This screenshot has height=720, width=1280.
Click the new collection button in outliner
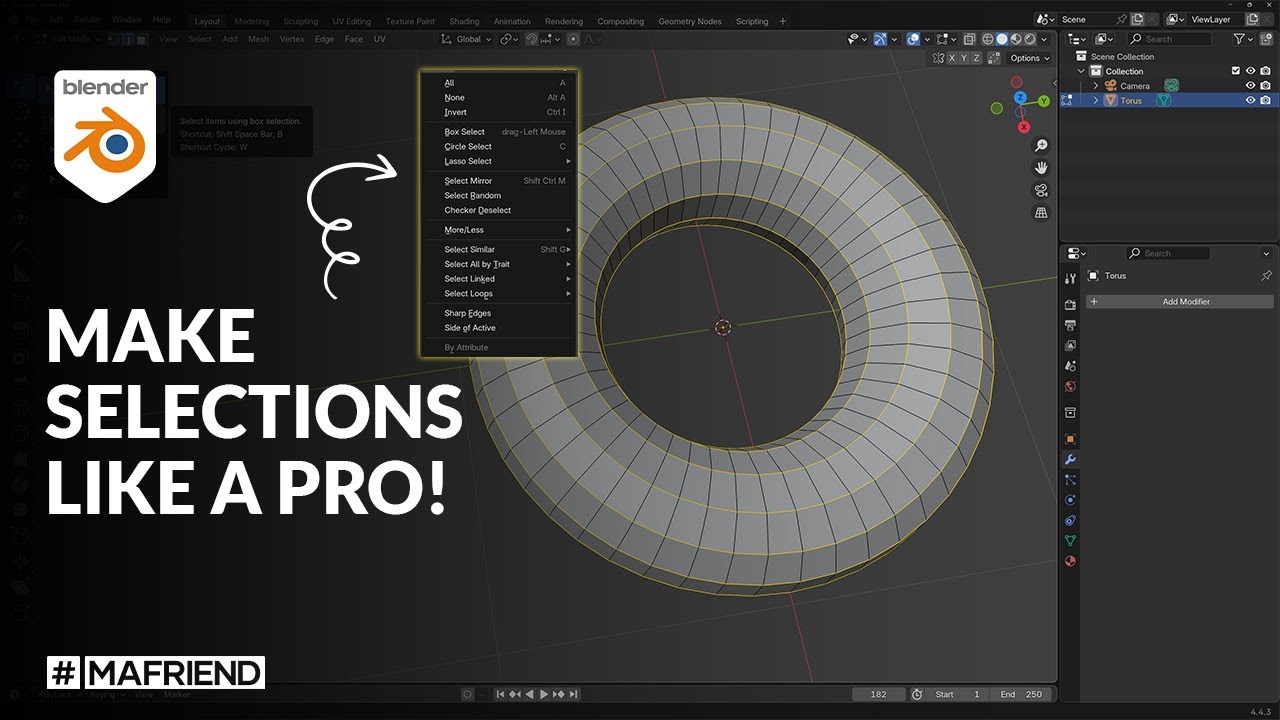1266,39
